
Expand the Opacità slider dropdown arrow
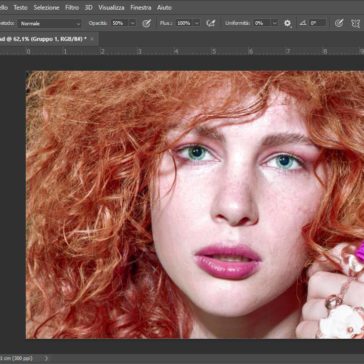coord(132,23)
